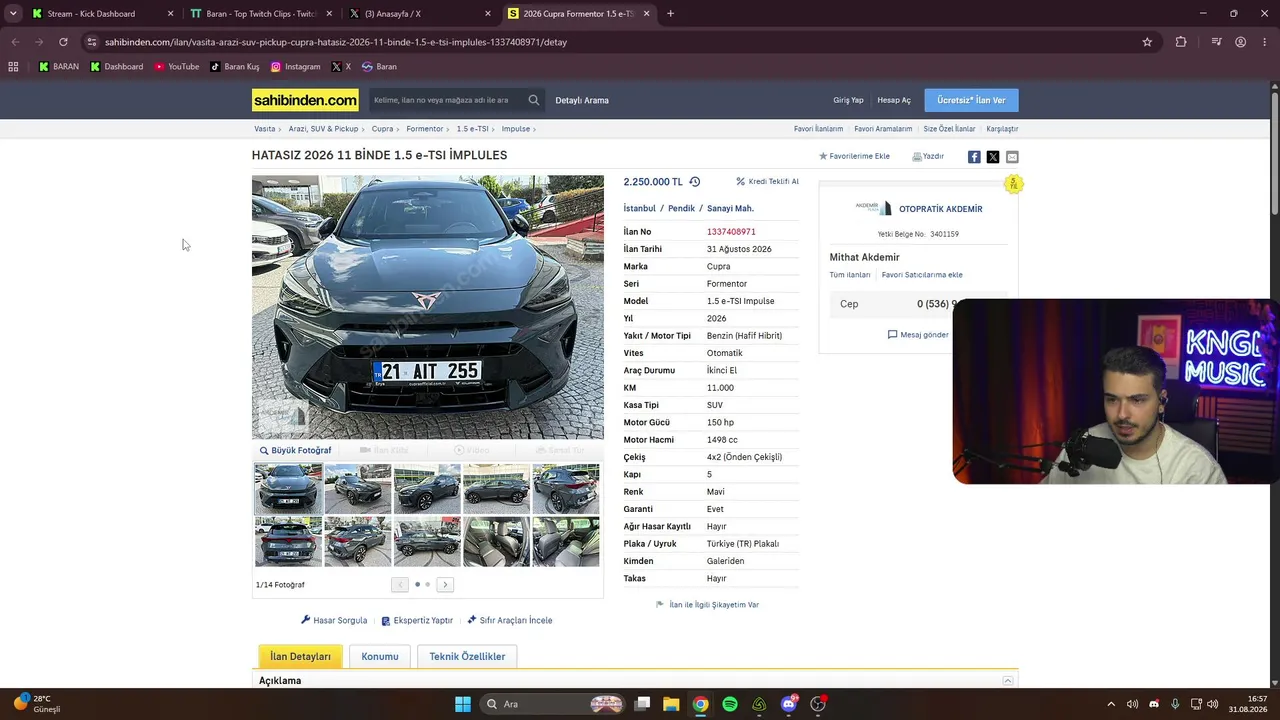This screenshot has height=720, width=1280.
Task: Open the Teknik Özellikler tab
Action: tap(467, 657)
